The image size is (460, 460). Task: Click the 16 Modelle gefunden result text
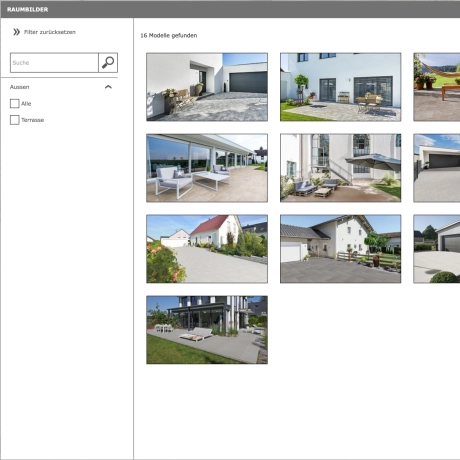pos(169,35)
